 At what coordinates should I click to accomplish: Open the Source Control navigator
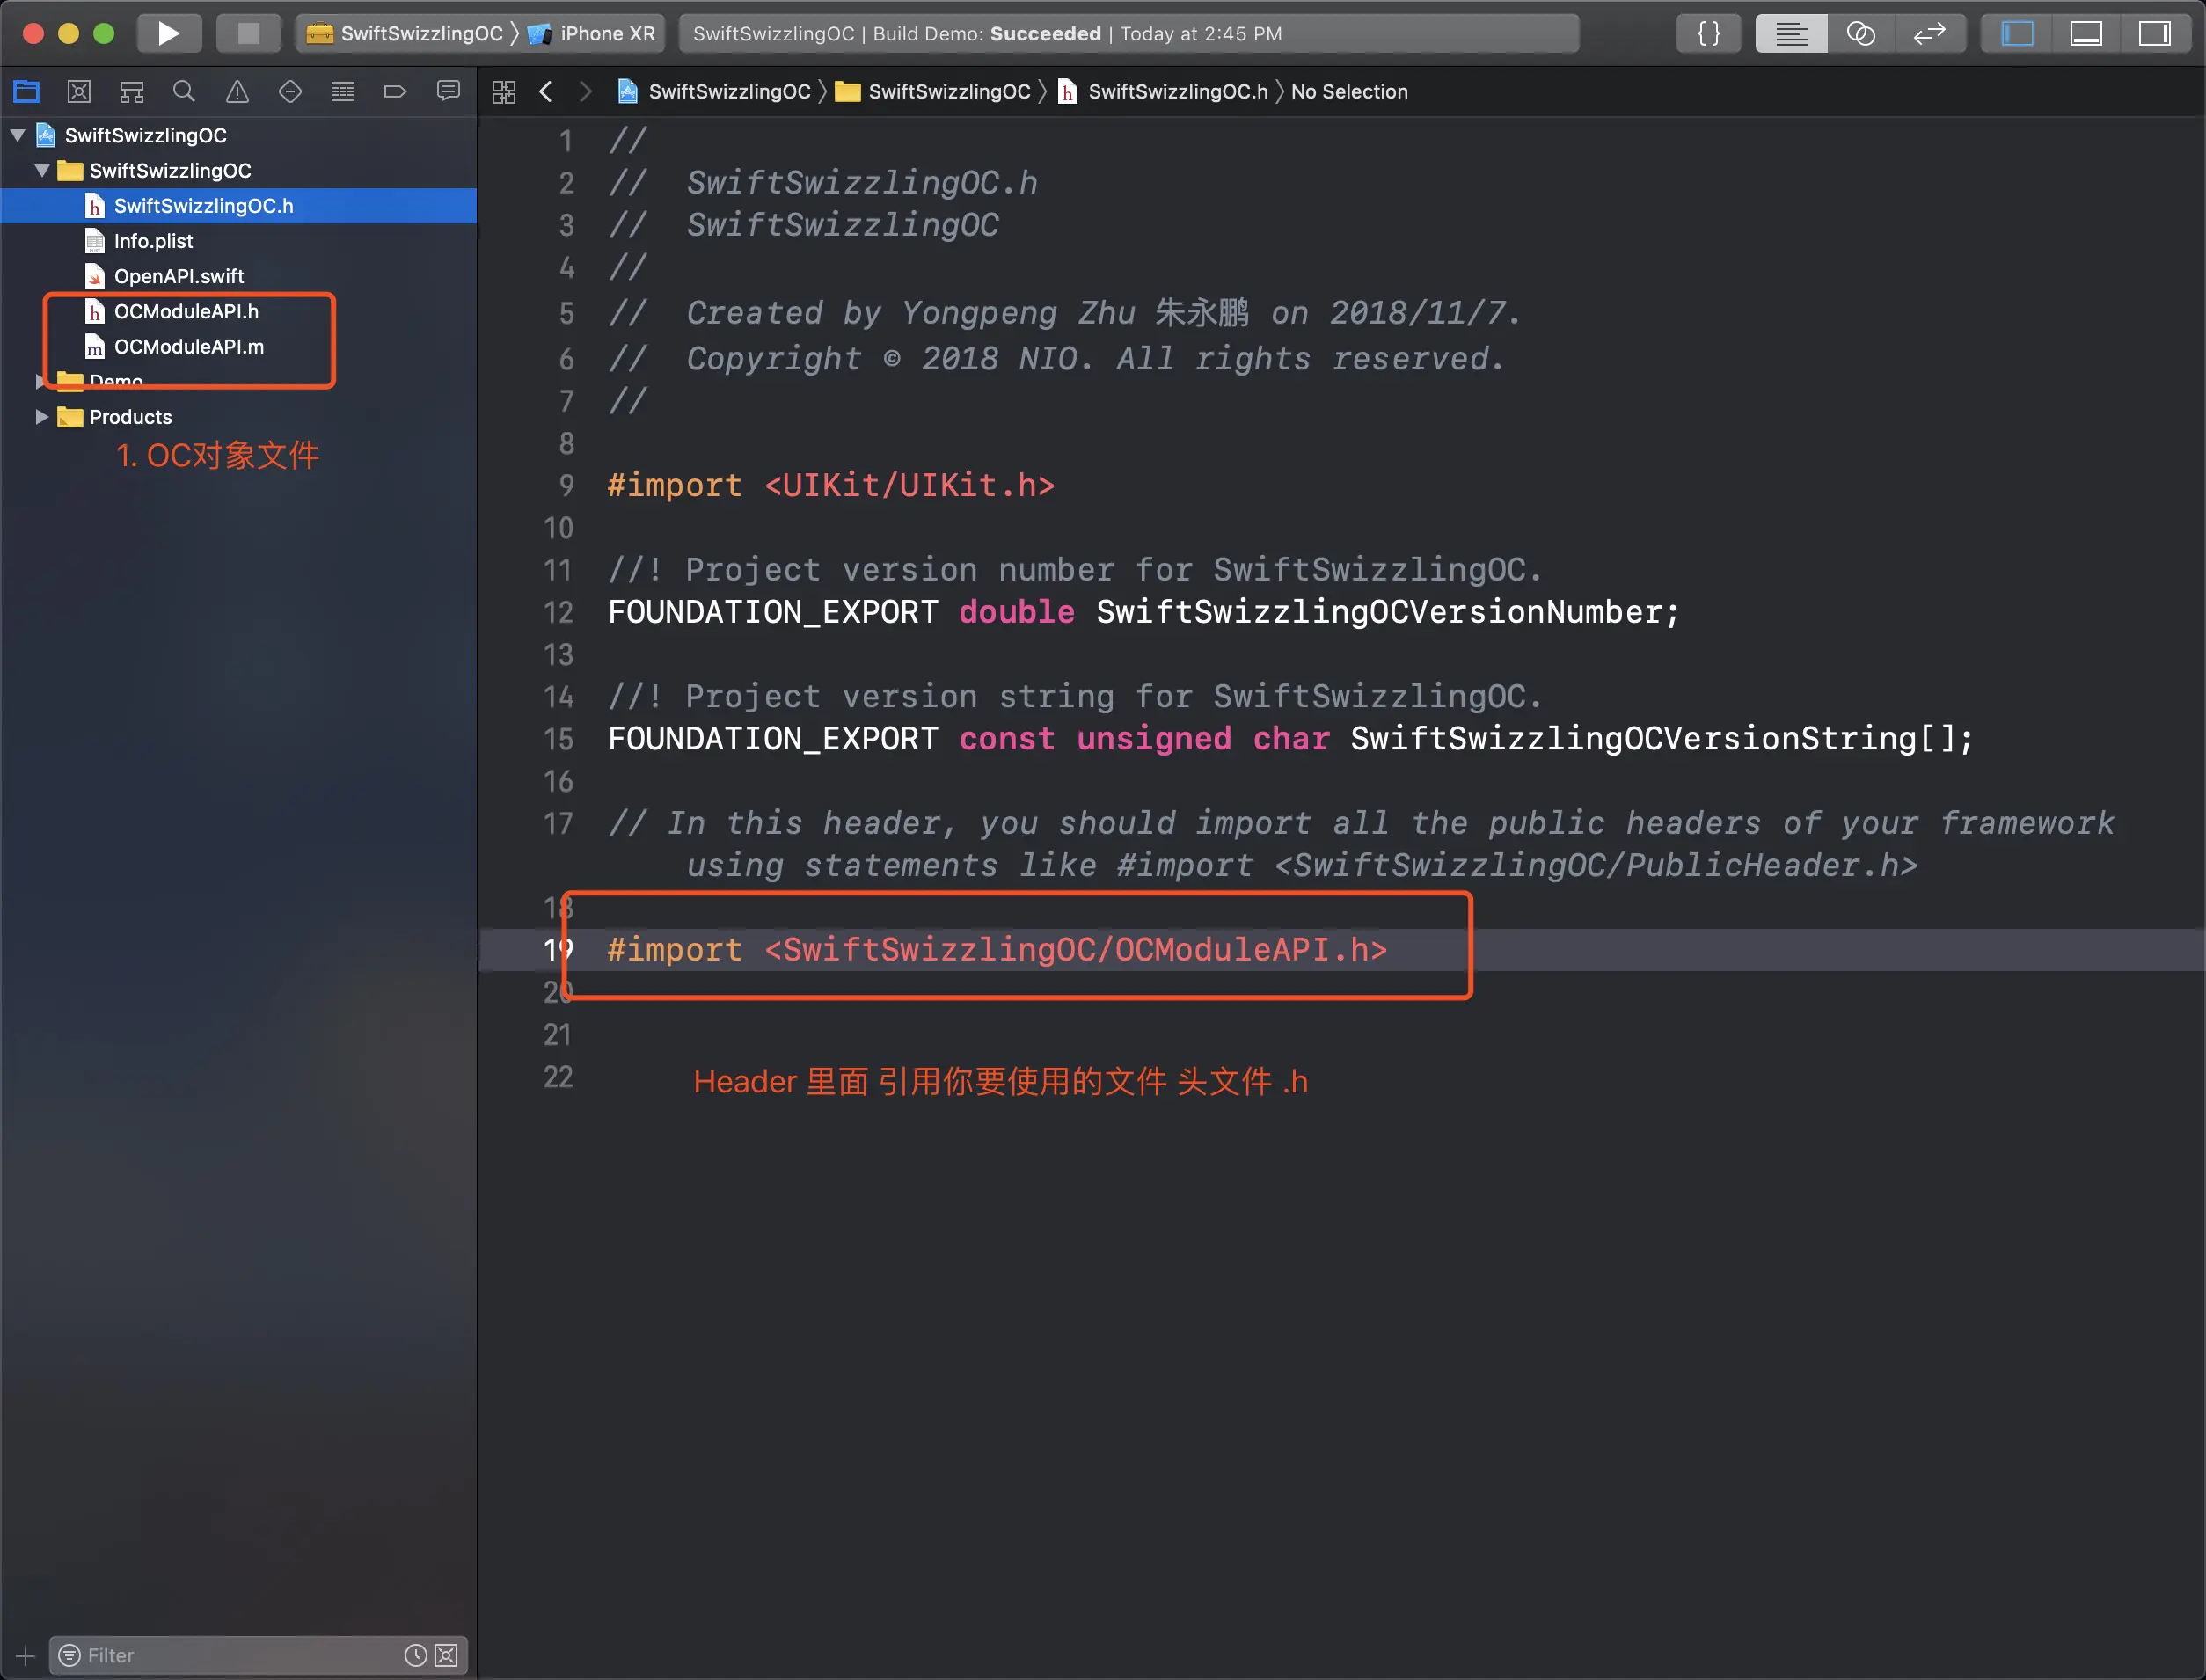(x=79, y=92)
